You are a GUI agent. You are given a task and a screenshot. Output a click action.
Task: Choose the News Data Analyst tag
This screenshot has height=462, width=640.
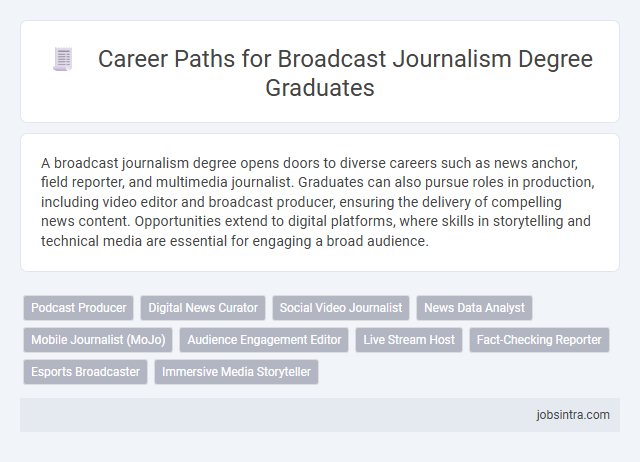[474, 308]
